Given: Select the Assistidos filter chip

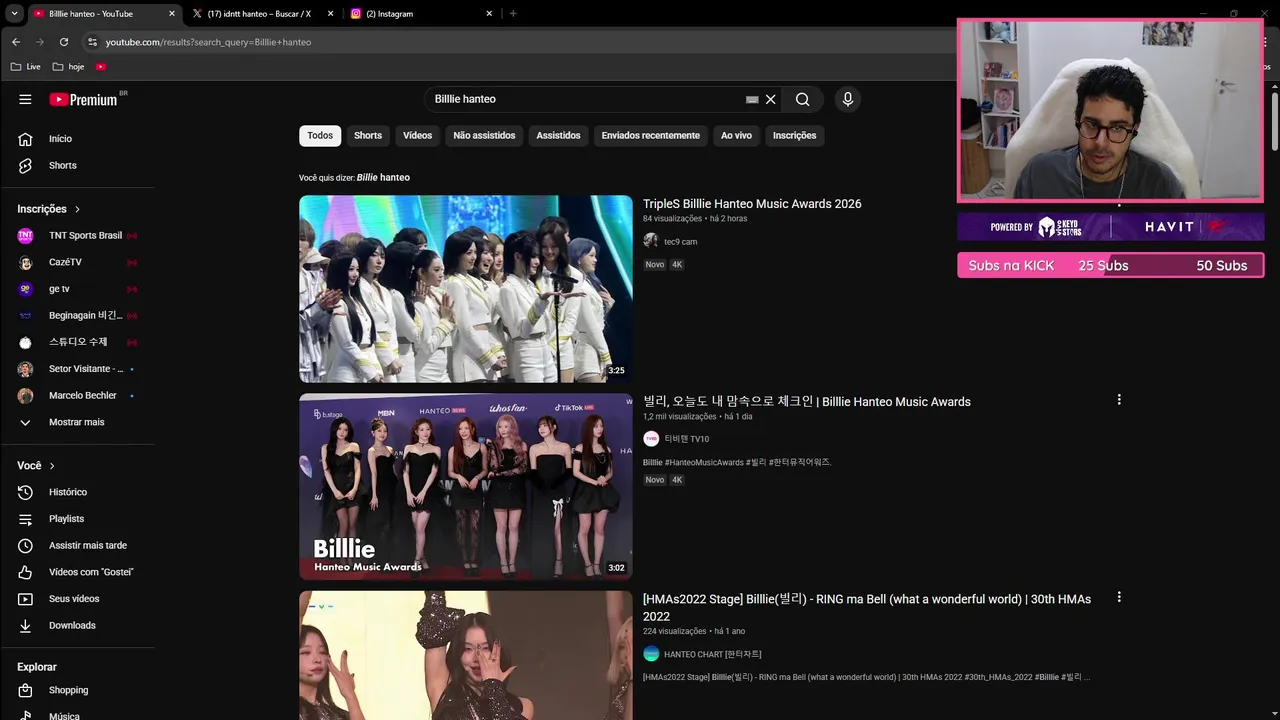Looking at the screenshot, I should [558, 135].
